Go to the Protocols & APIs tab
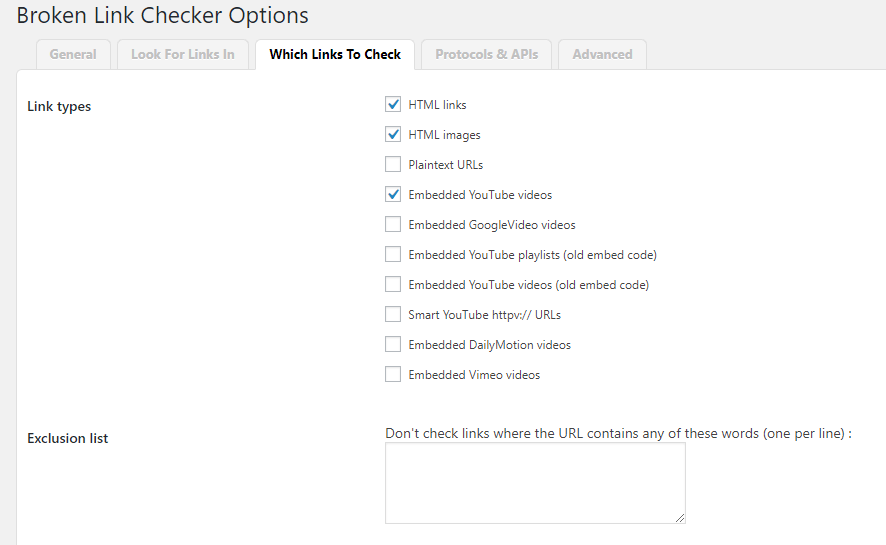The height and width of the screenshot is (545, 886). (486, 54)
